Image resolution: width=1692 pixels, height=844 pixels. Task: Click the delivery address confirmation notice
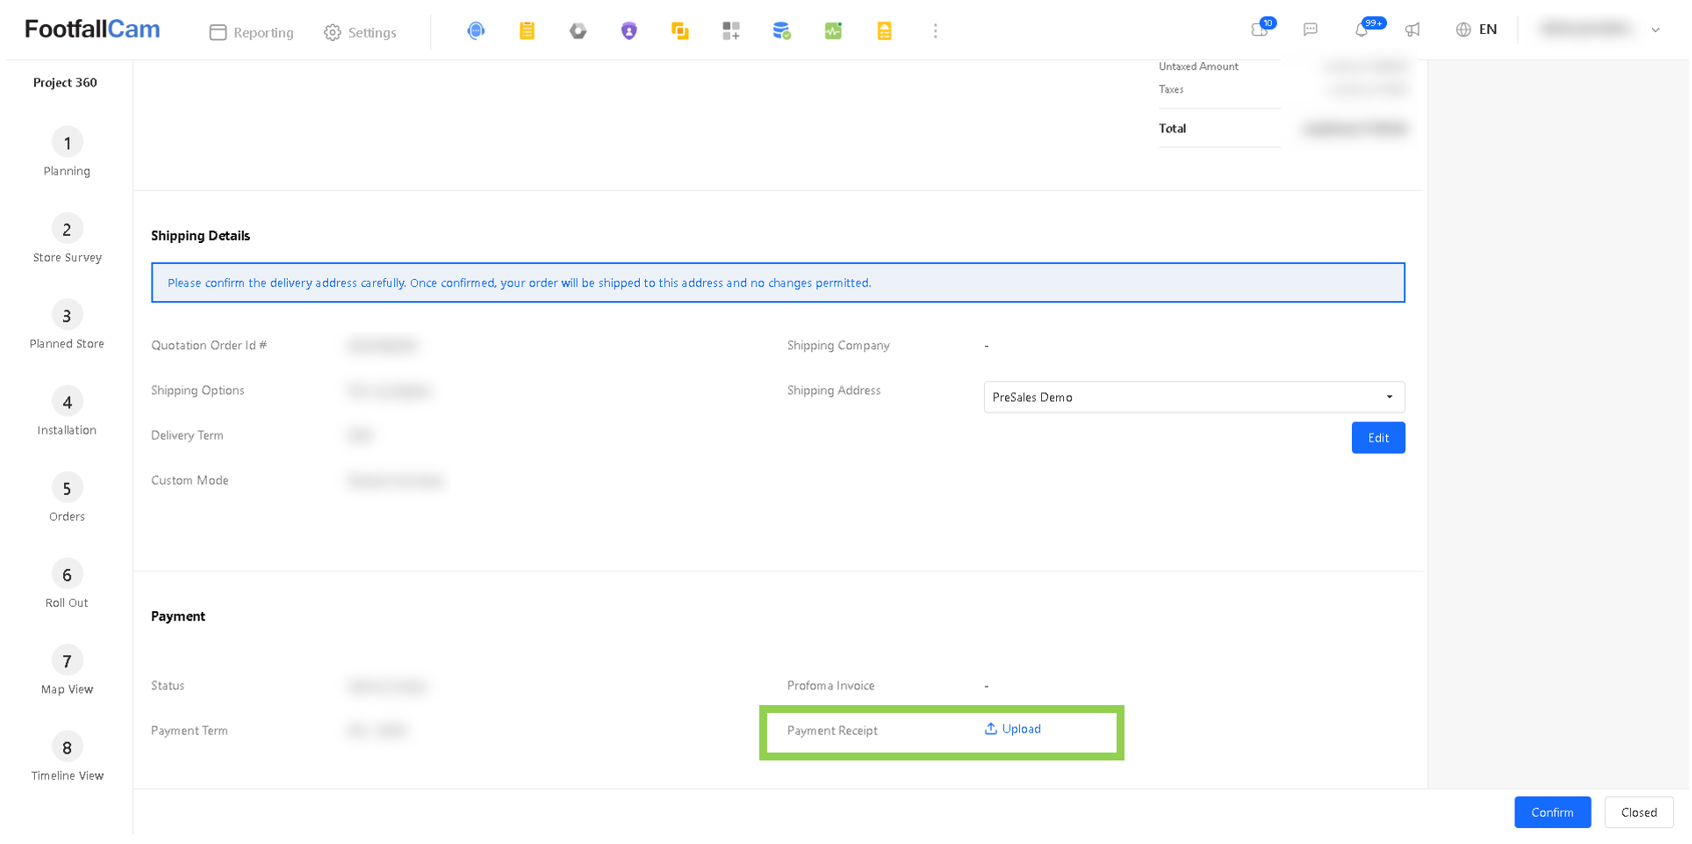[778, 283]
